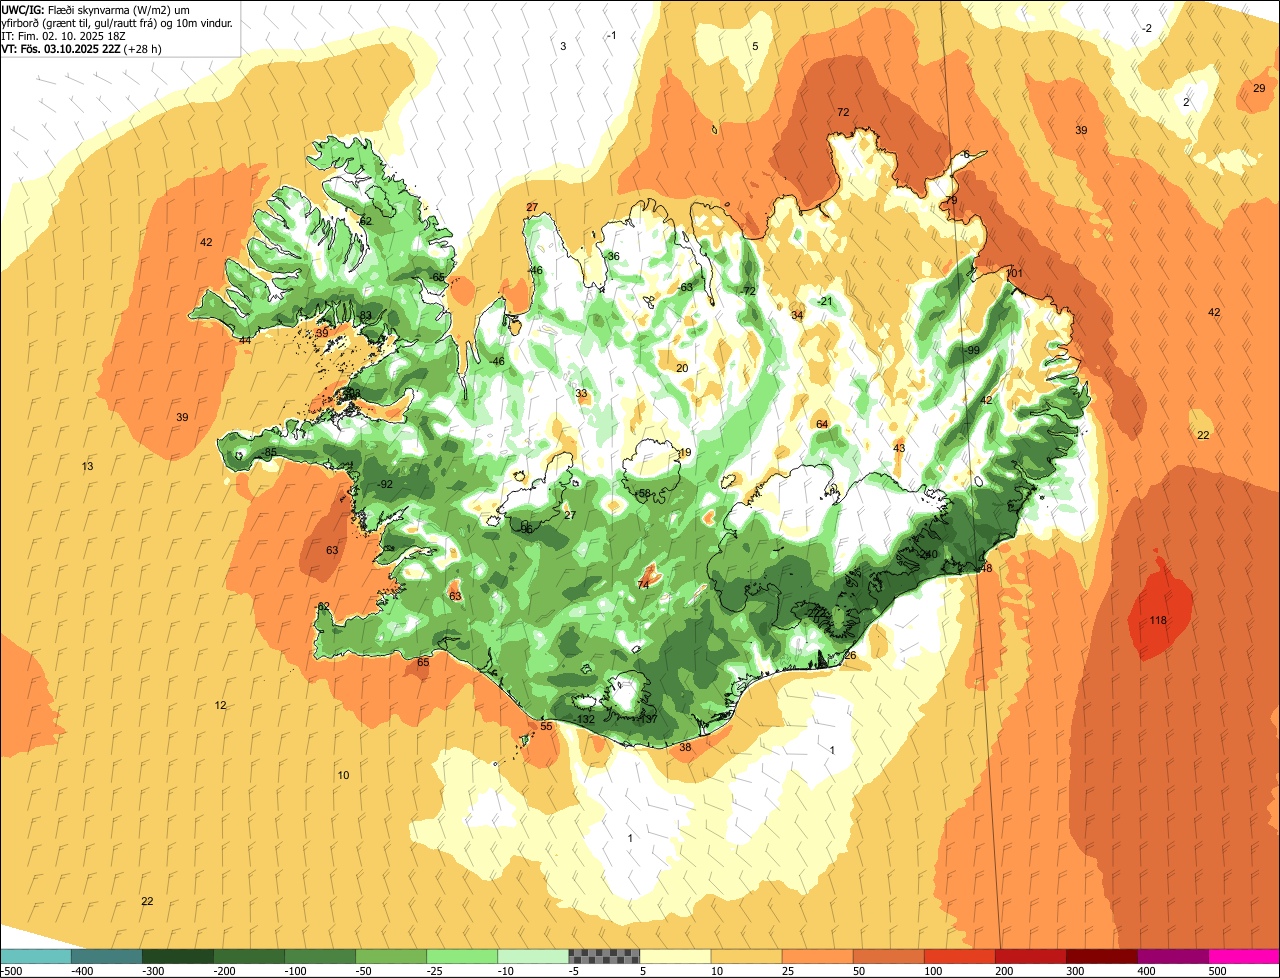The height and width of the screenshot is (978, 1280).
Task: Click the 101 value on the northeast coast
Action: click(x=1014, y=273)
